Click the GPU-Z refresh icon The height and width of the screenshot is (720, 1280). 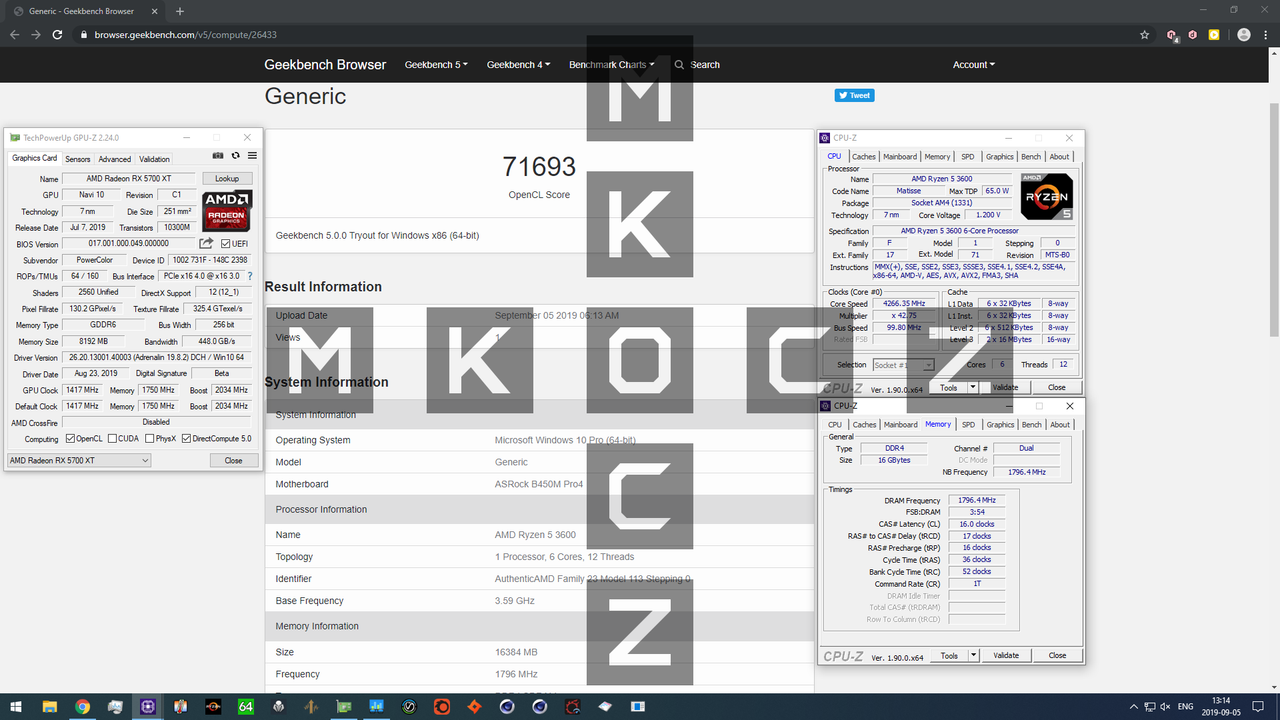coord(235,156)
